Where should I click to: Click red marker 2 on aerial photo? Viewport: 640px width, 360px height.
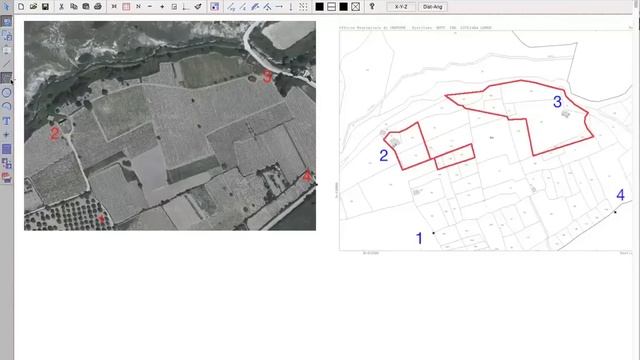pos(55,133)
